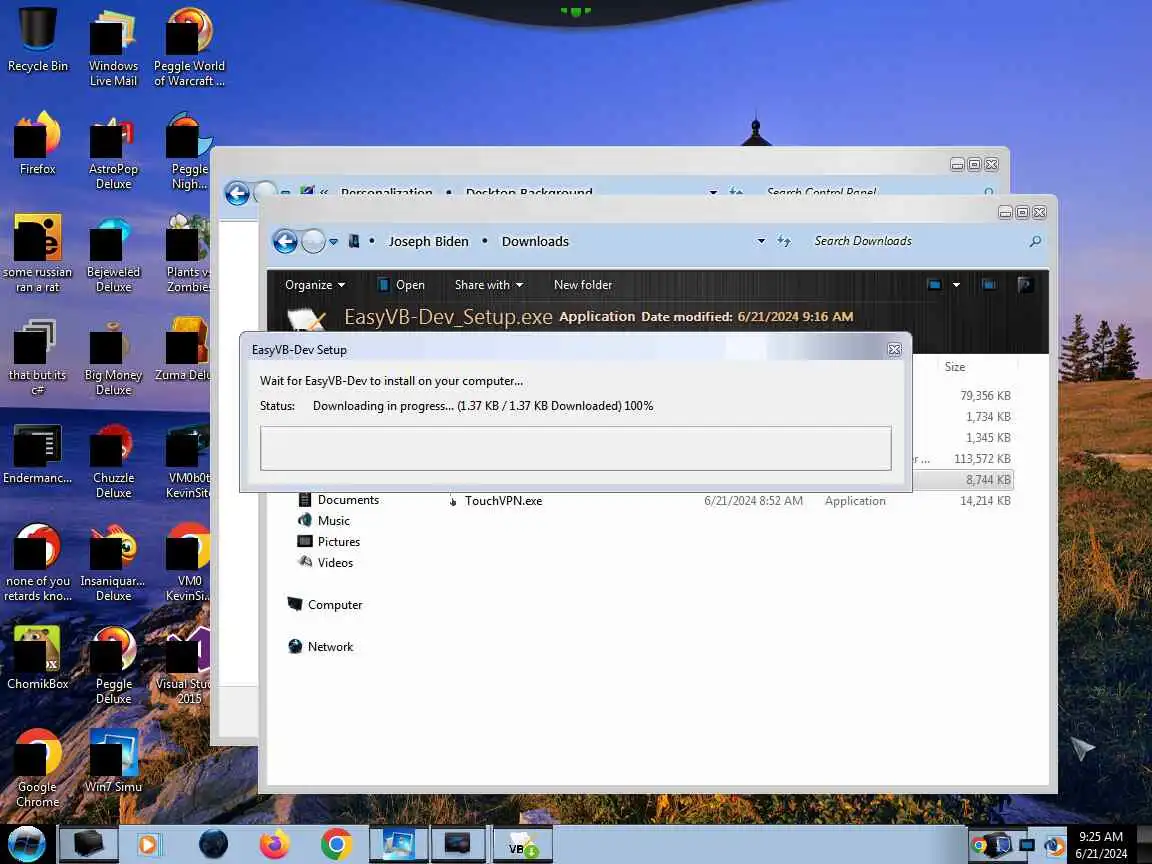Switch to EasyVB setup taskbar button

point(522,846)
